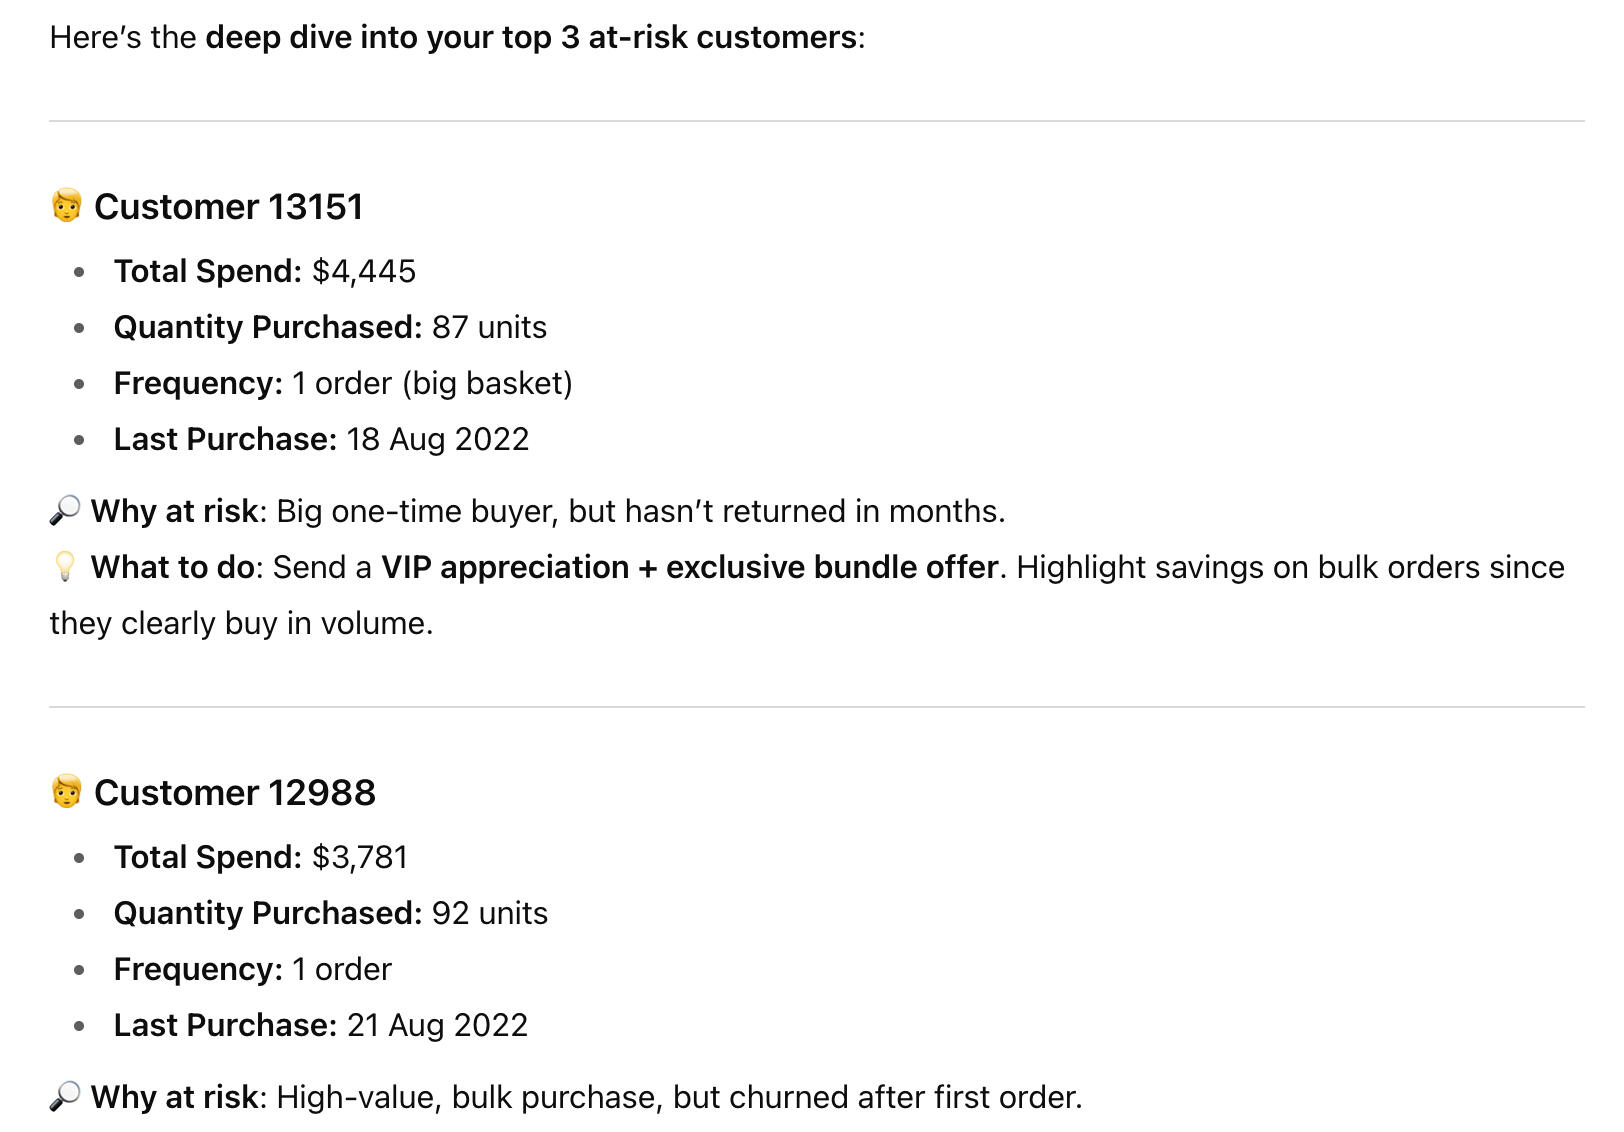Click the 'they clearly buy in volume' text
Screen dimensions: 1624x1132
tap(240, 623)
